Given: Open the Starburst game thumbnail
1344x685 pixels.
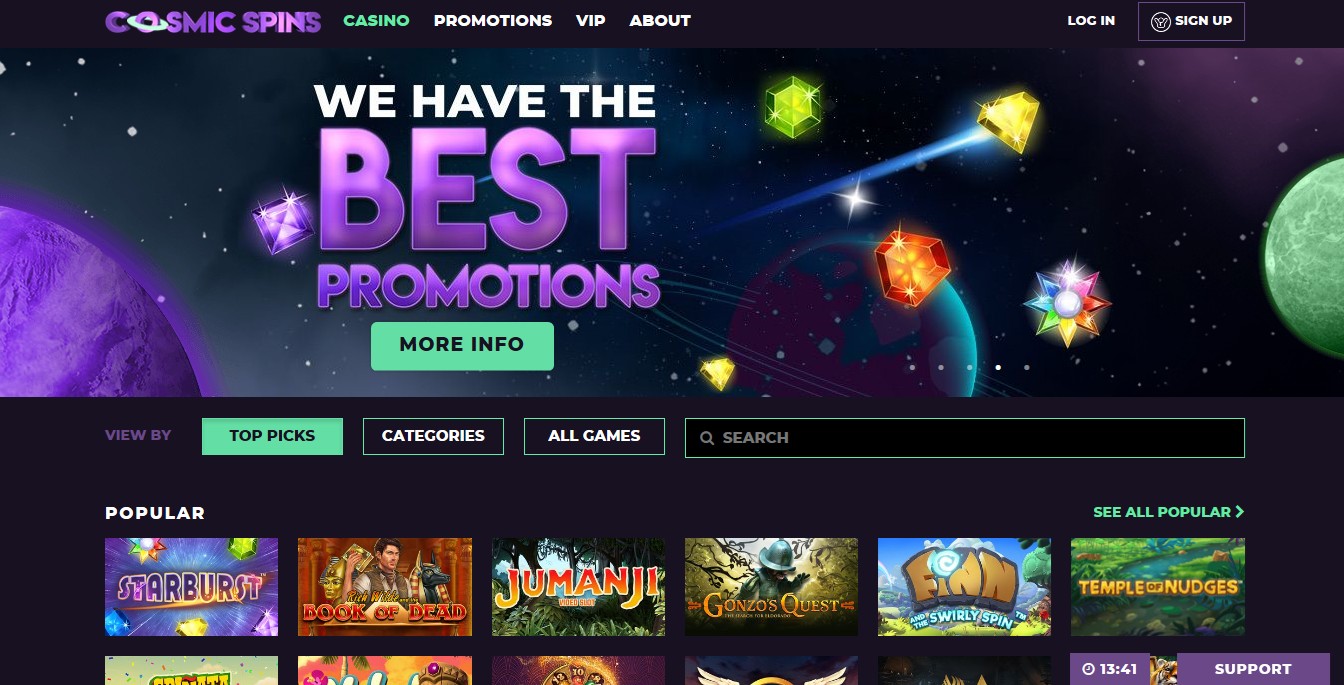Looking at the screenshot, I should (x=192, y=587).
